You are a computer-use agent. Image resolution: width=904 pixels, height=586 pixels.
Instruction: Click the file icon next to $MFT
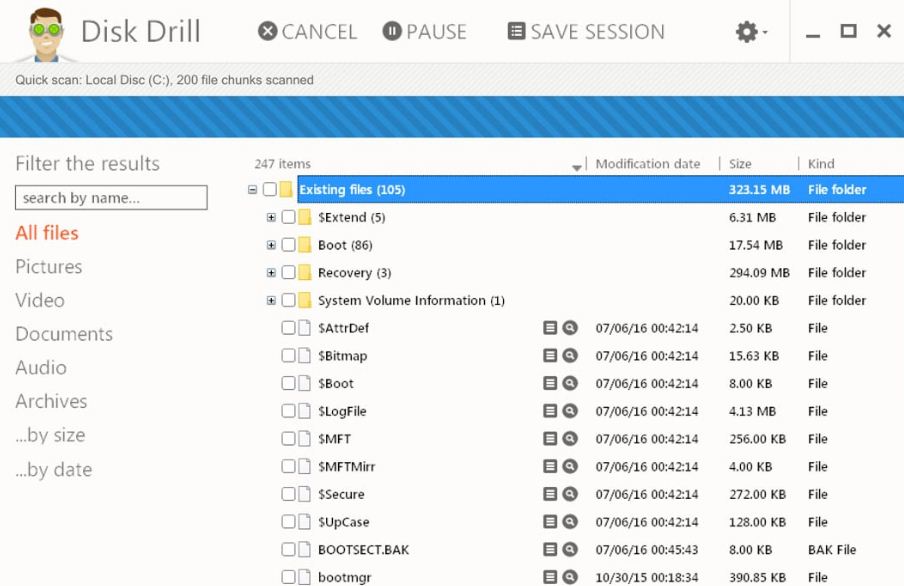point(304,439)
